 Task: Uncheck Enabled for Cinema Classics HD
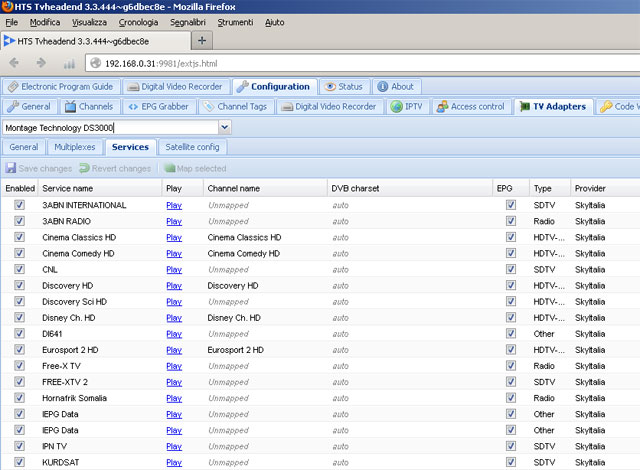[19, 237]
